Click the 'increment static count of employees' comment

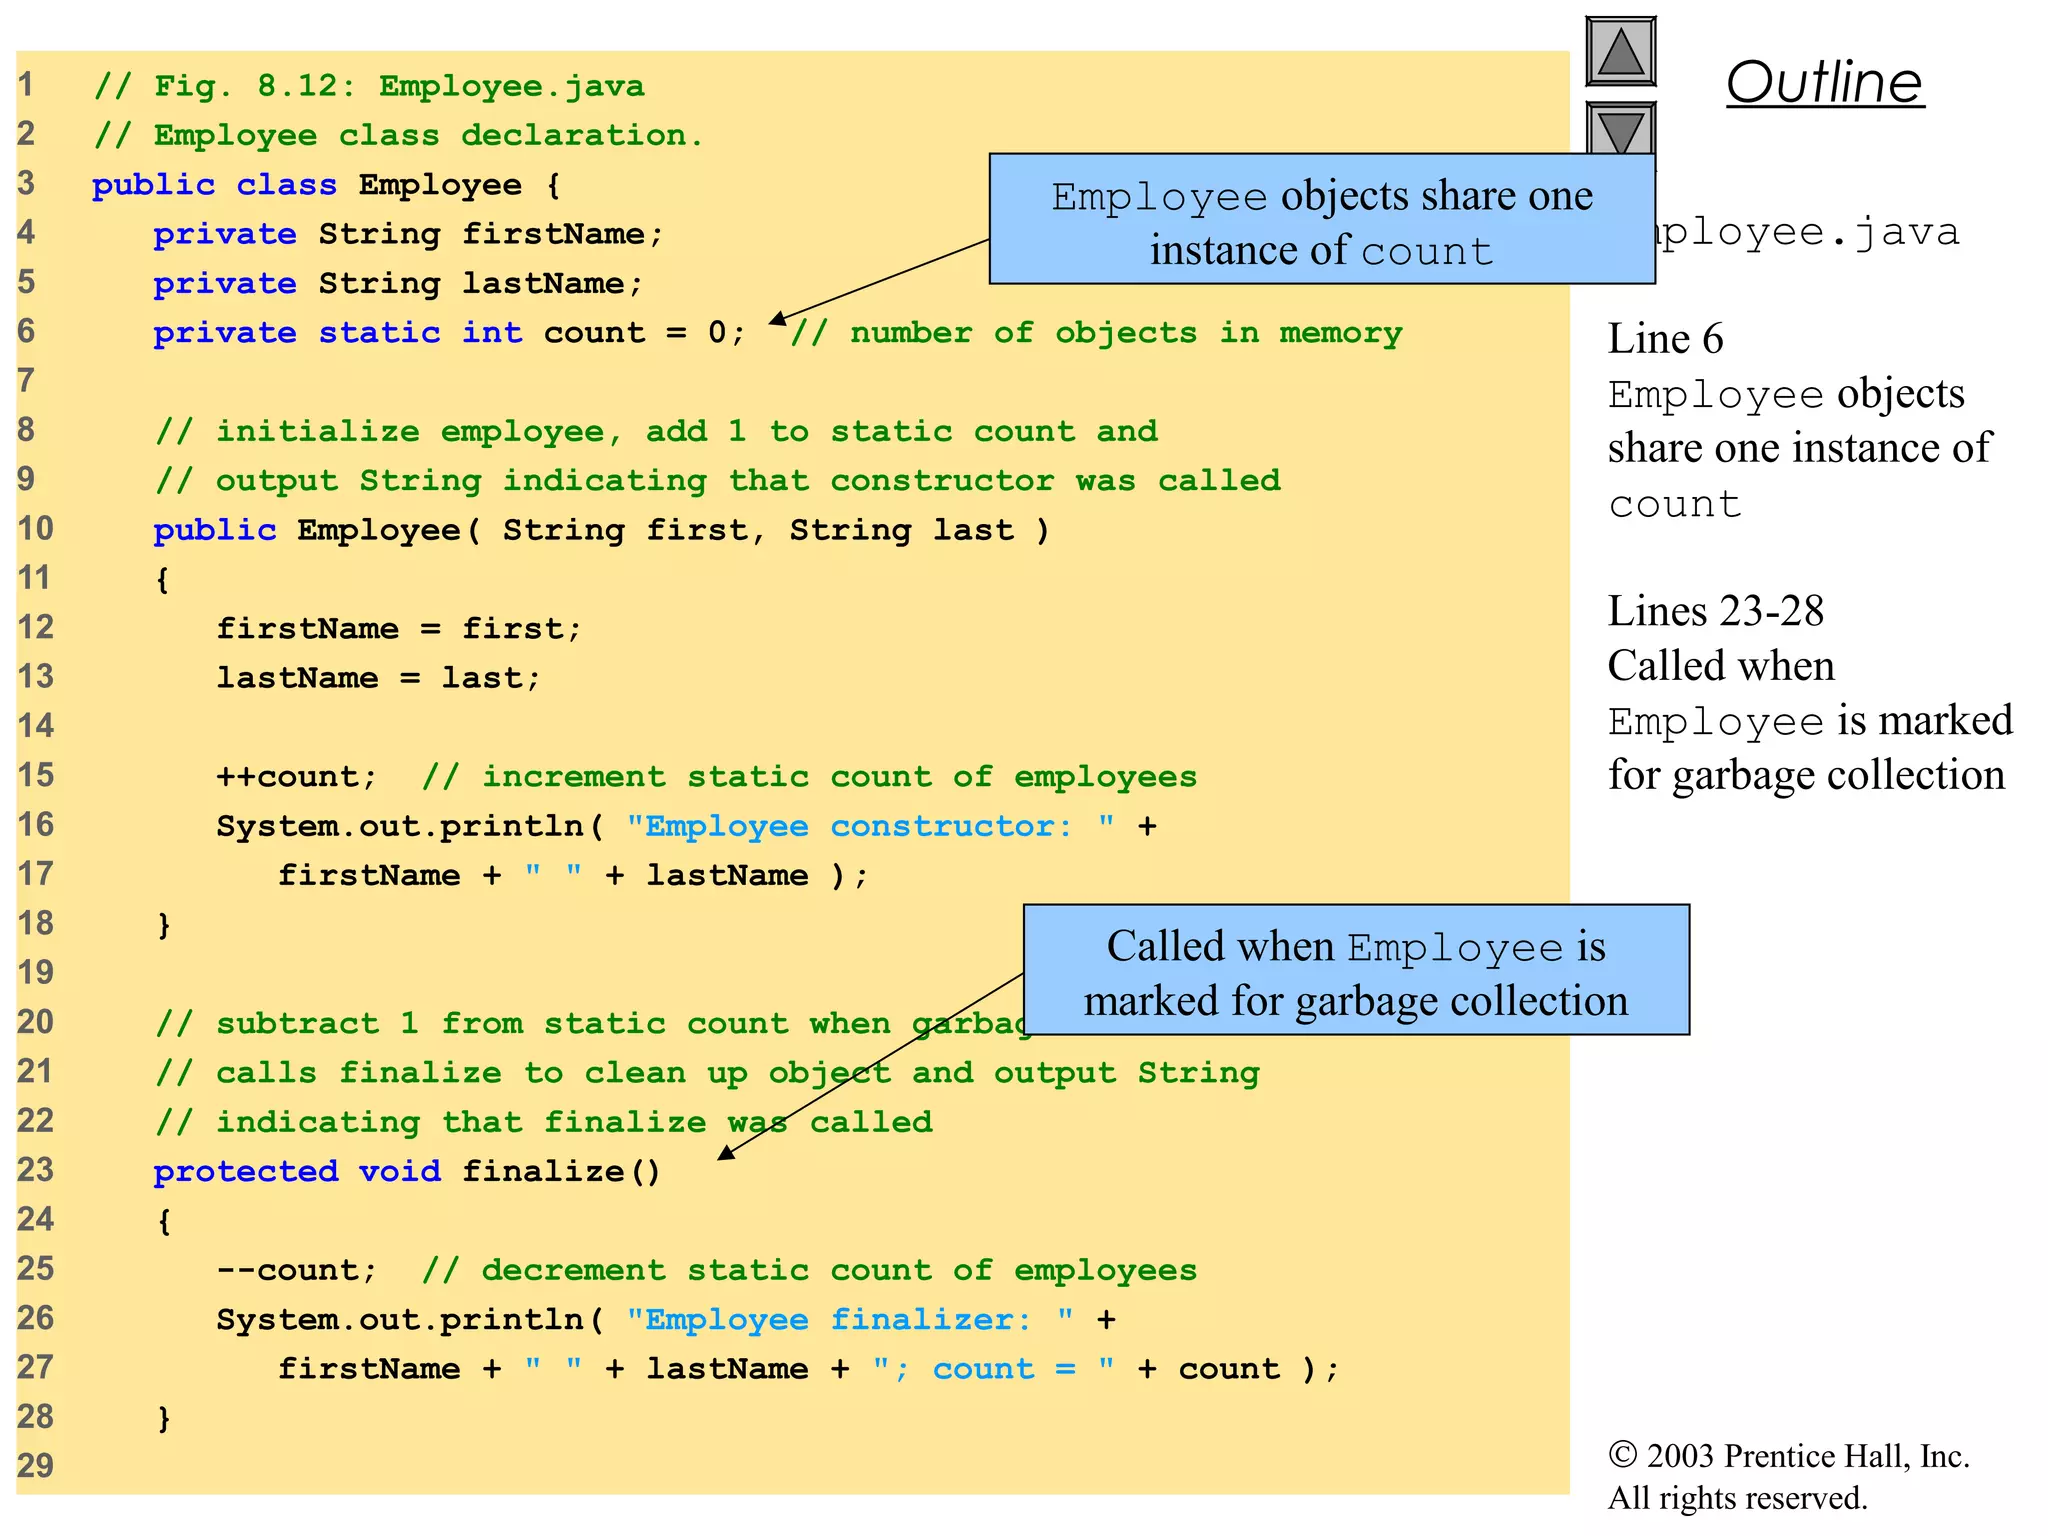pyautogui.click(x=809, y=777)
